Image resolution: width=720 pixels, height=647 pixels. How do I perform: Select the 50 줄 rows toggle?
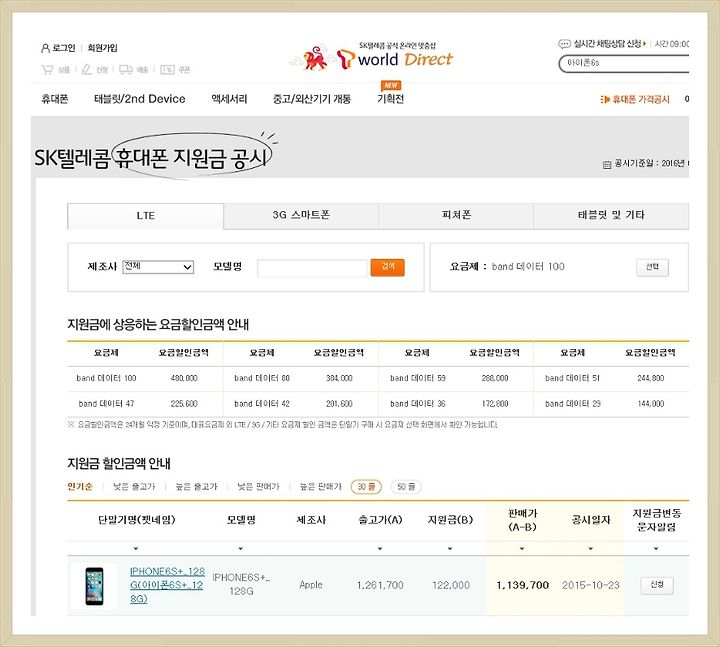click(406, 487)
